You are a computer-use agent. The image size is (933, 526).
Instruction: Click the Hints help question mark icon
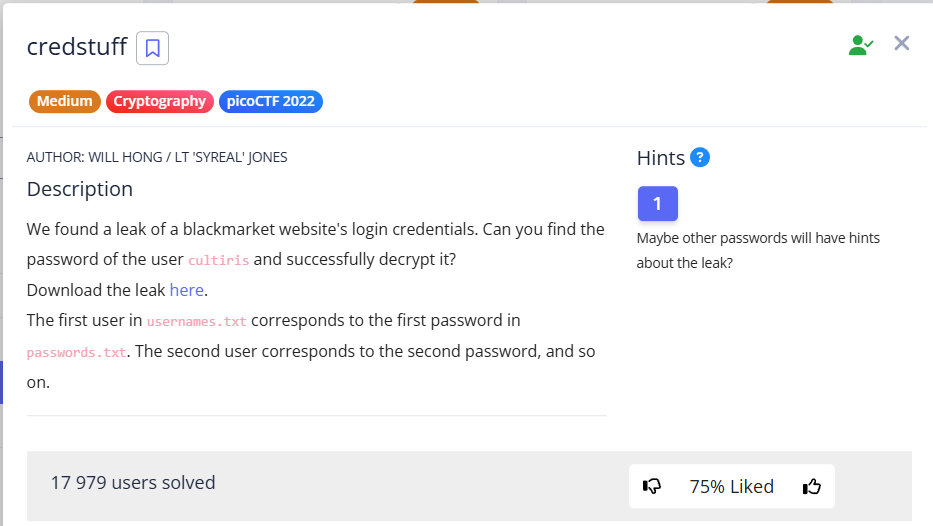point(700,157)
